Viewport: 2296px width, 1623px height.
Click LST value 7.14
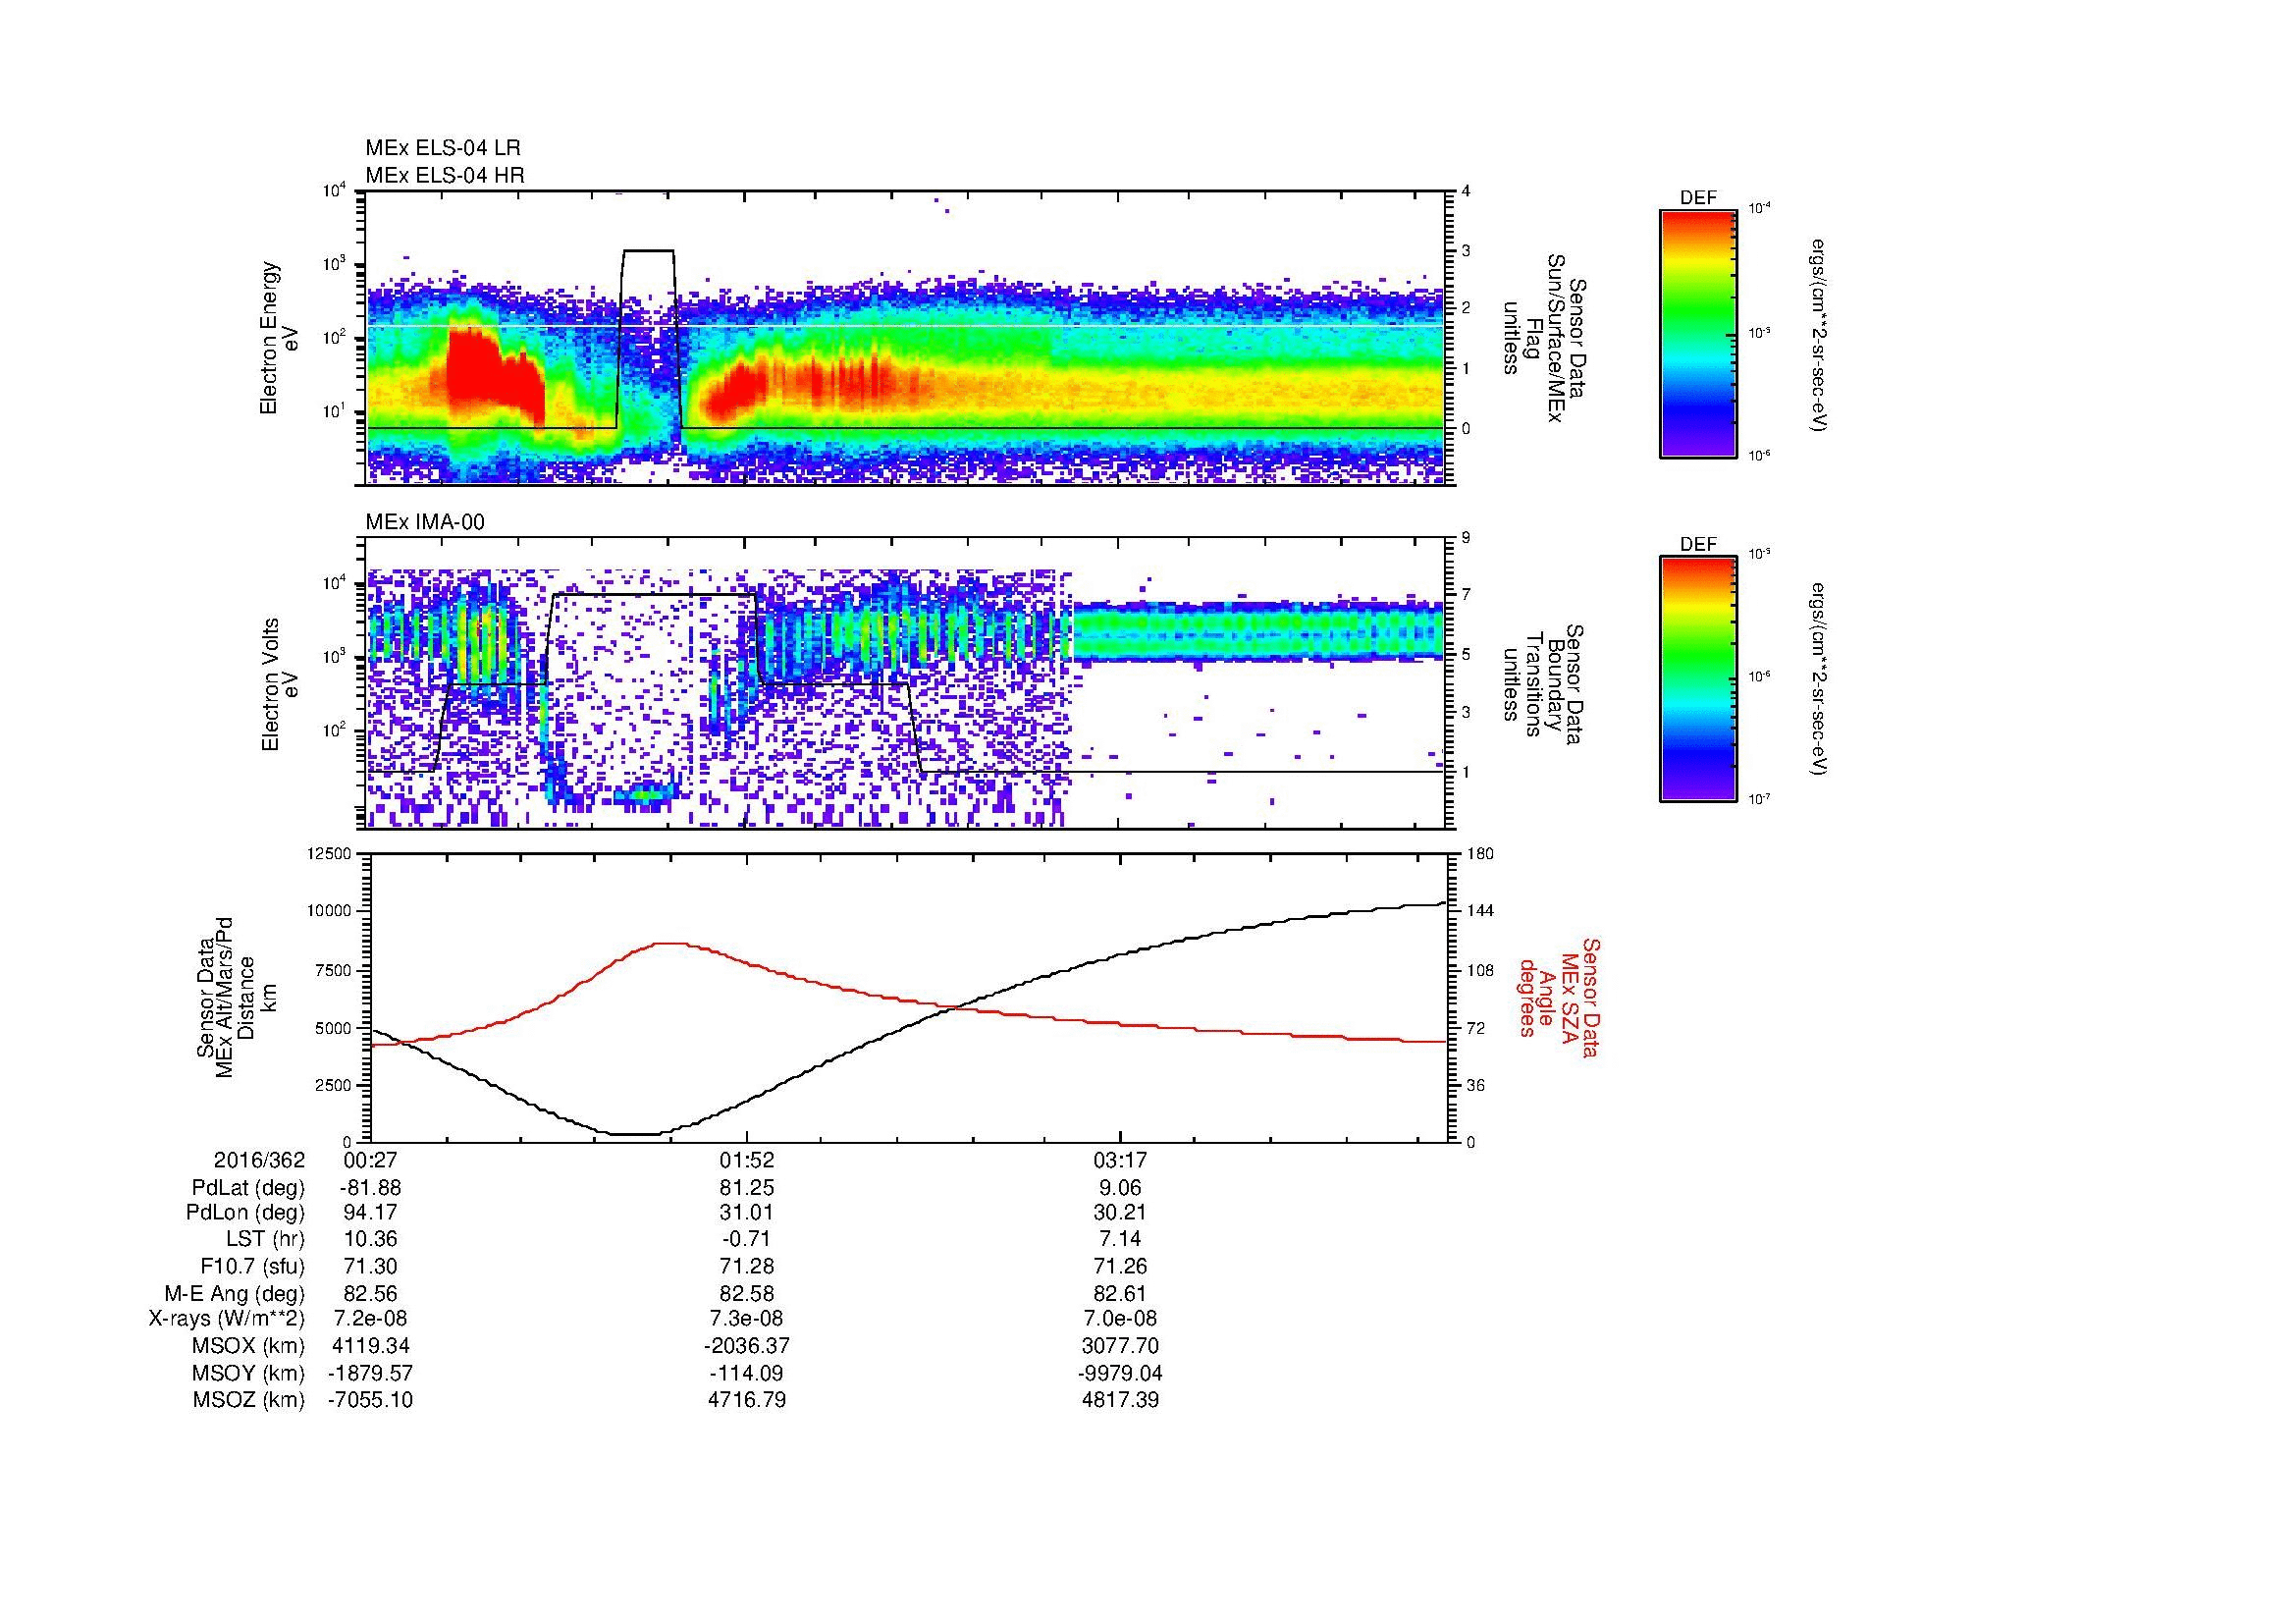(1121, 1239)
